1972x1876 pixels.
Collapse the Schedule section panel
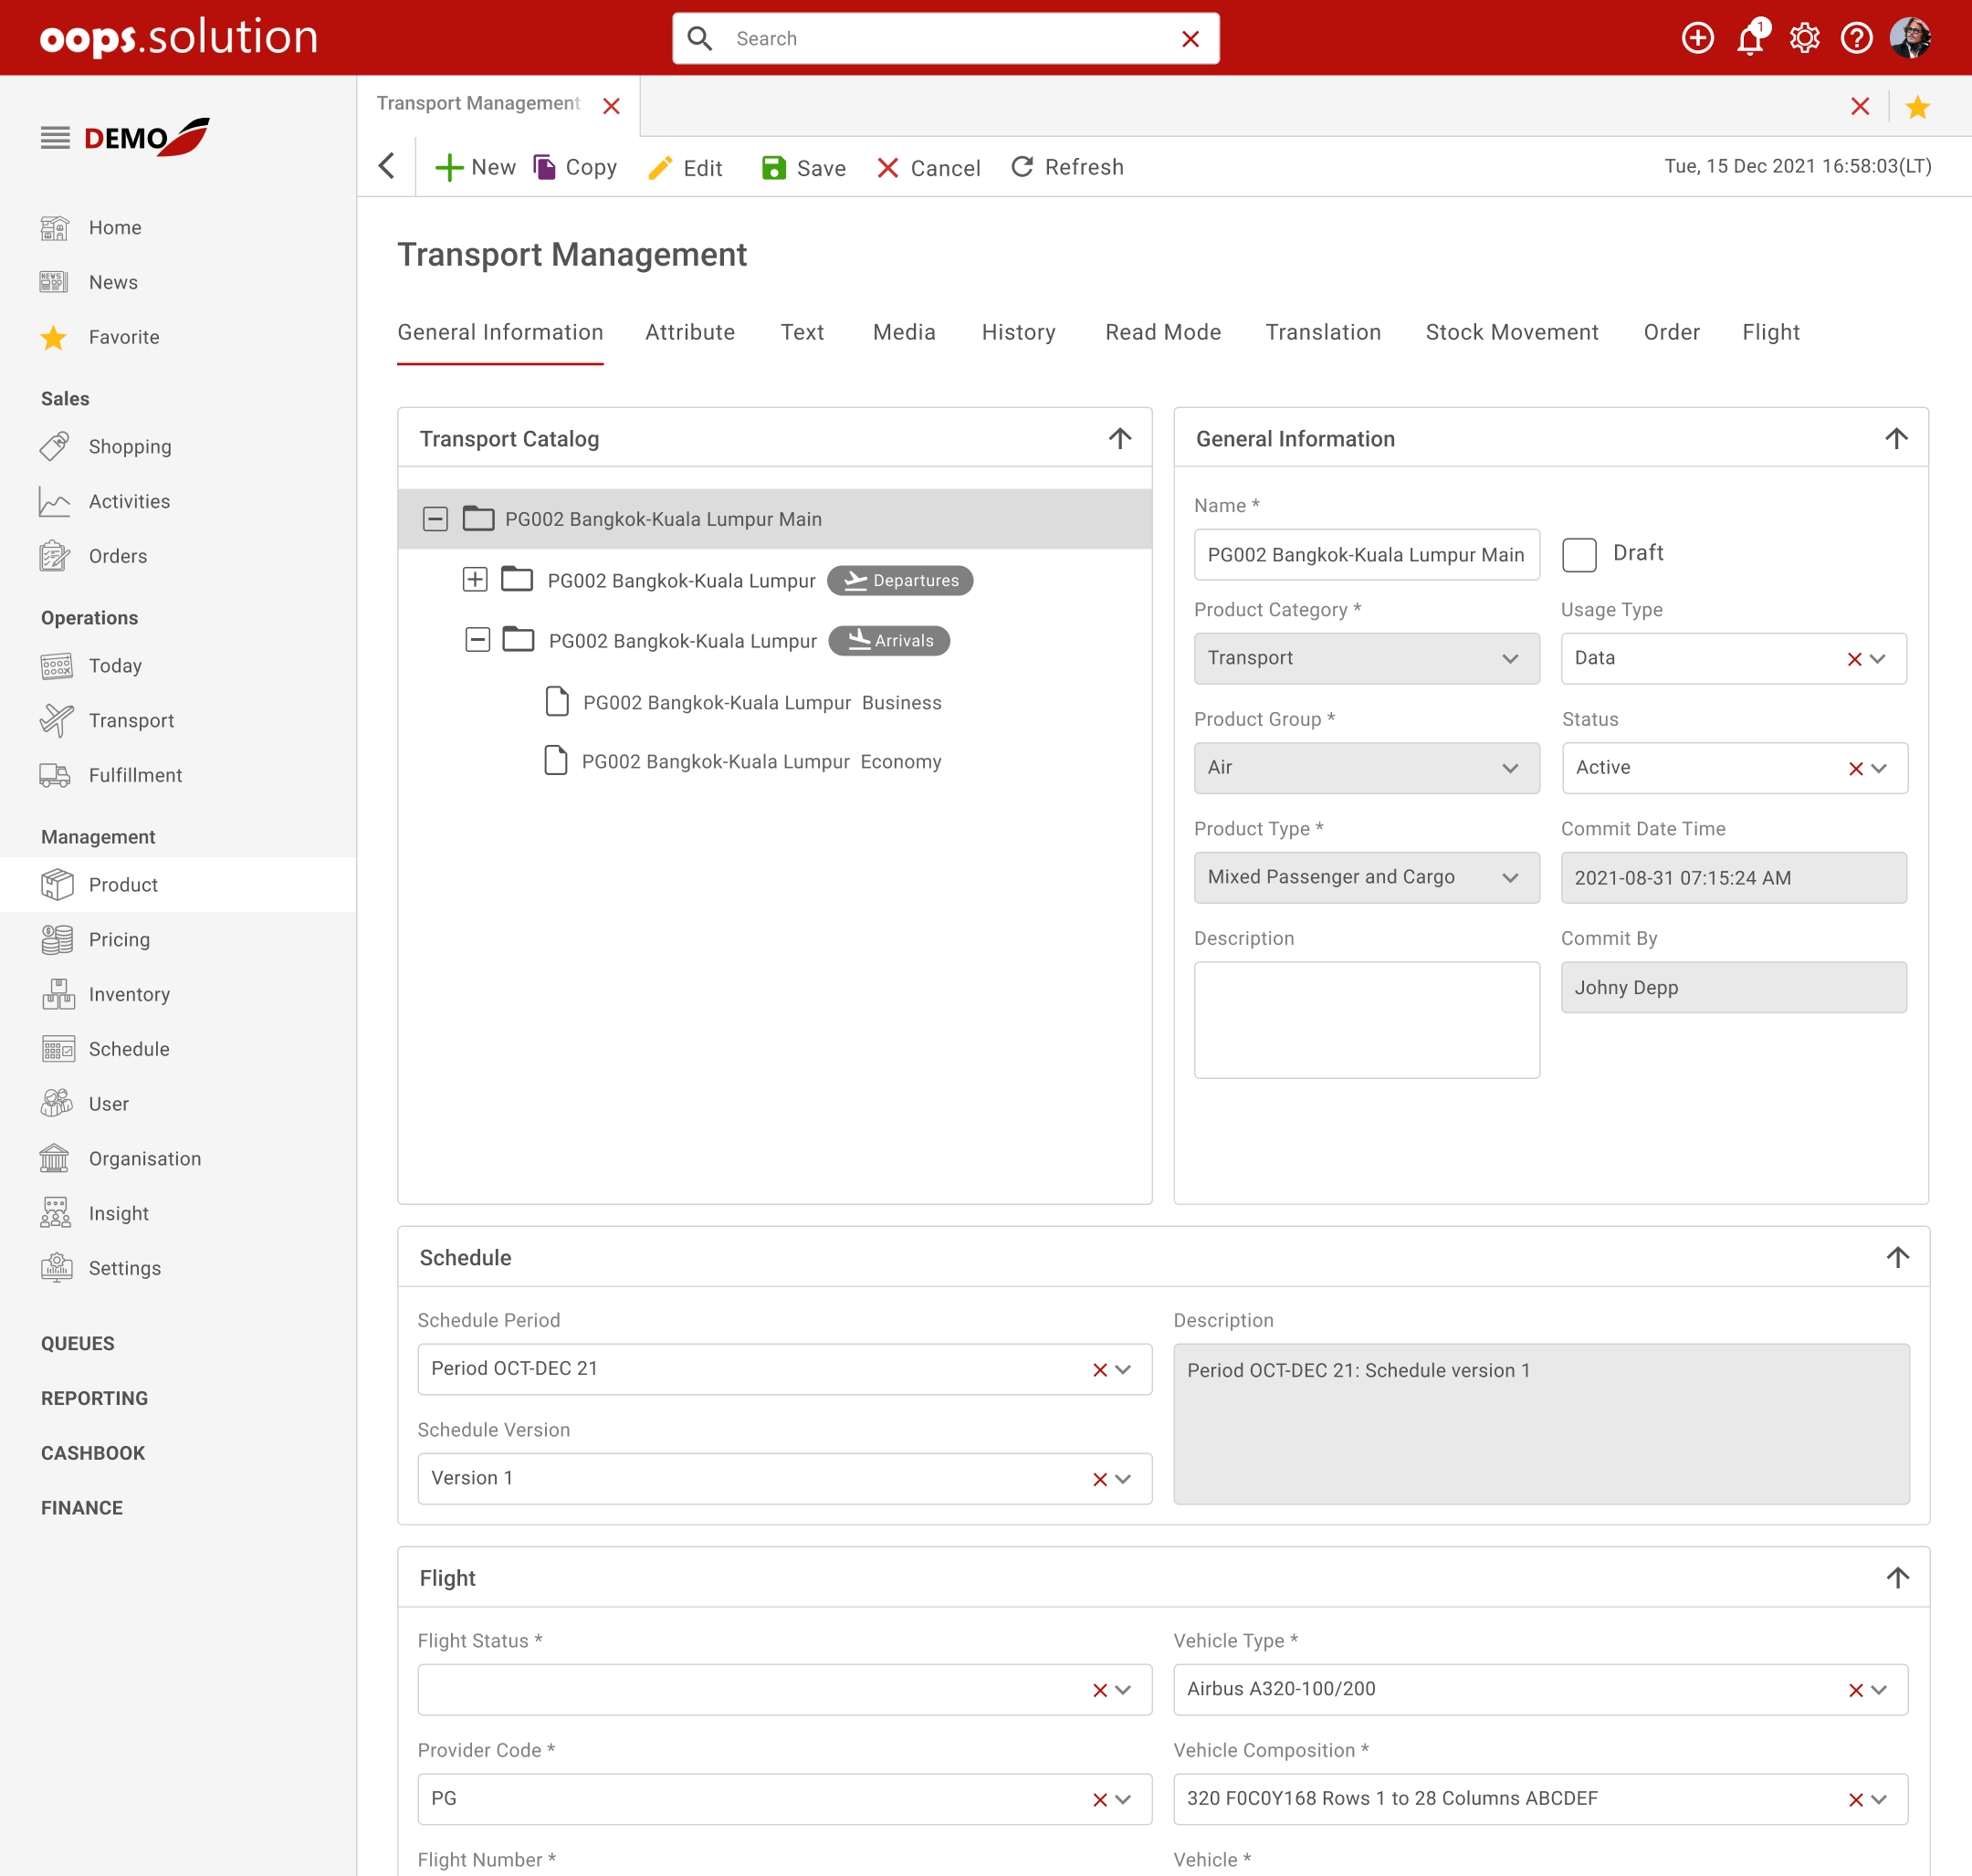1897,1257
